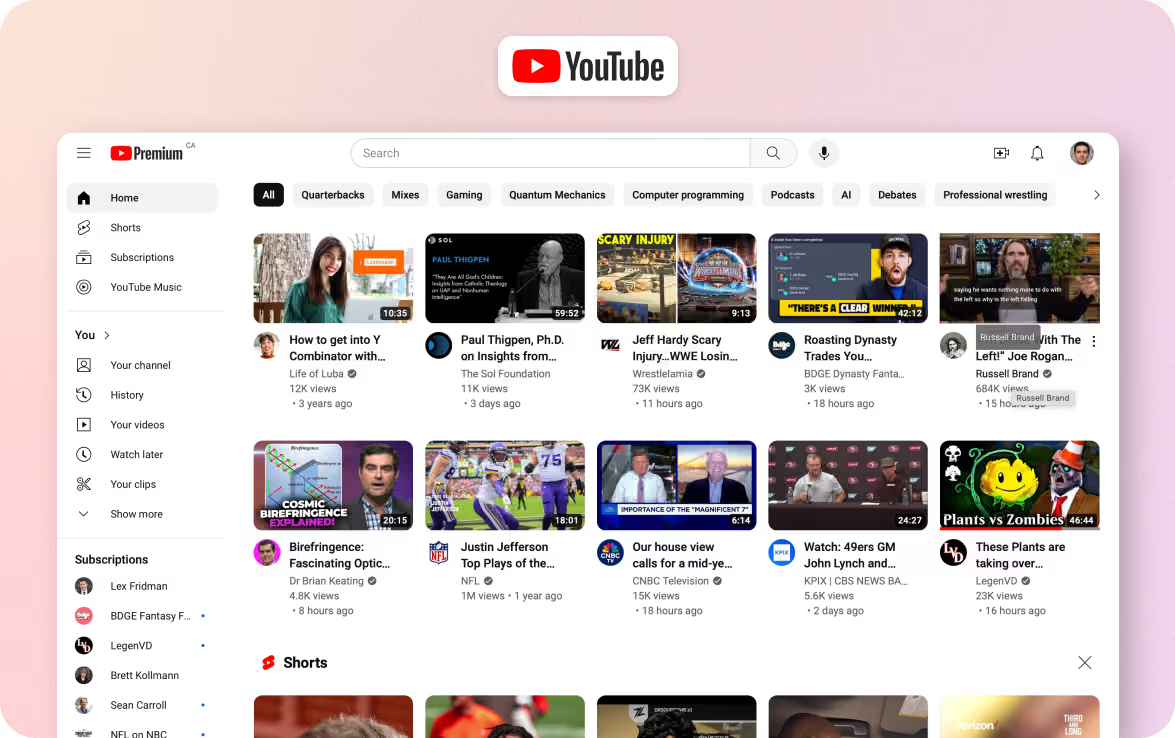Open more options for Russell Brand video
Screen dimensions: 1175x738
pos(1094,341)
